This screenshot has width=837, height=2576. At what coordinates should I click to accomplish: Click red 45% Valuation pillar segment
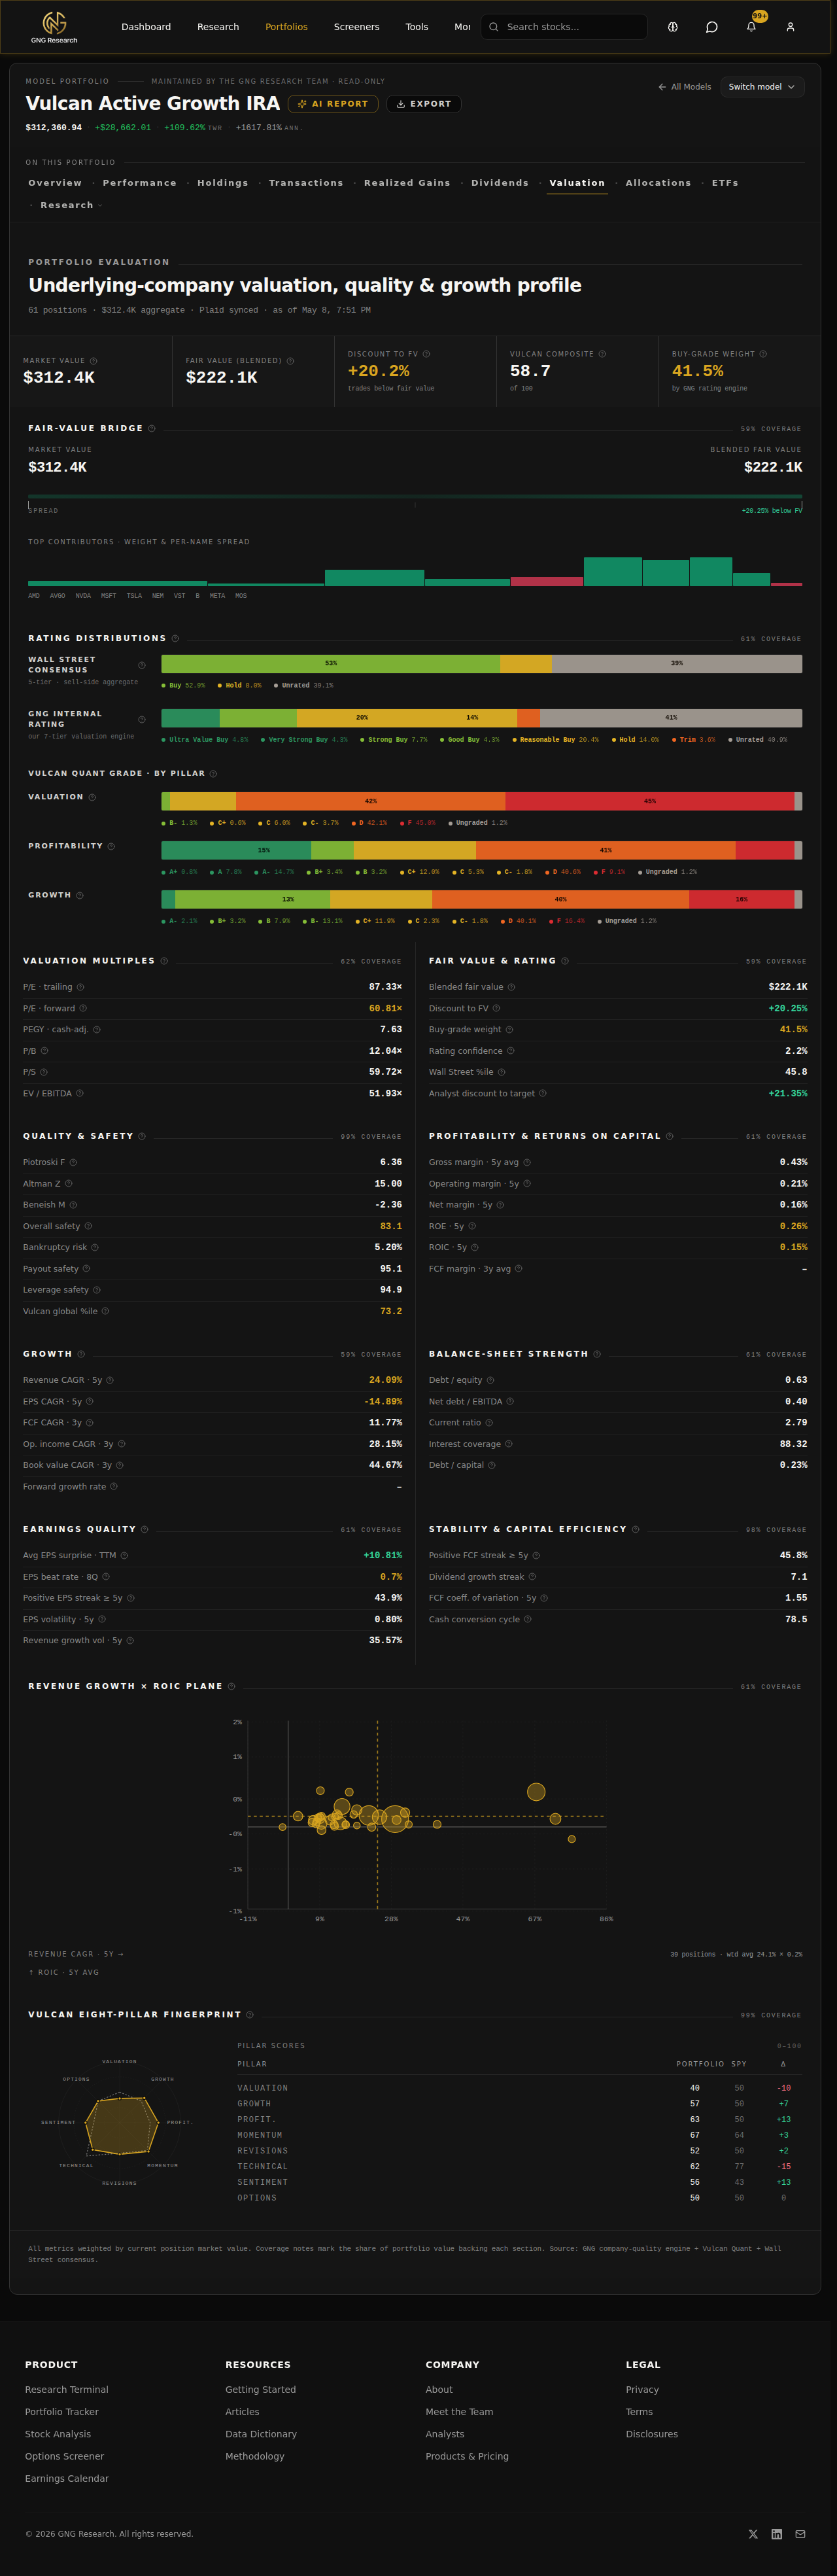tap(650, 801)
